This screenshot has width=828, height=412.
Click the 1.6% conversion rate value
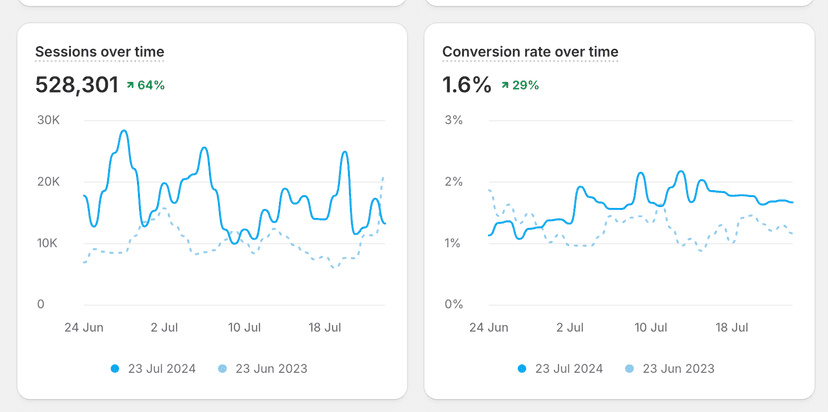point(467,85)
